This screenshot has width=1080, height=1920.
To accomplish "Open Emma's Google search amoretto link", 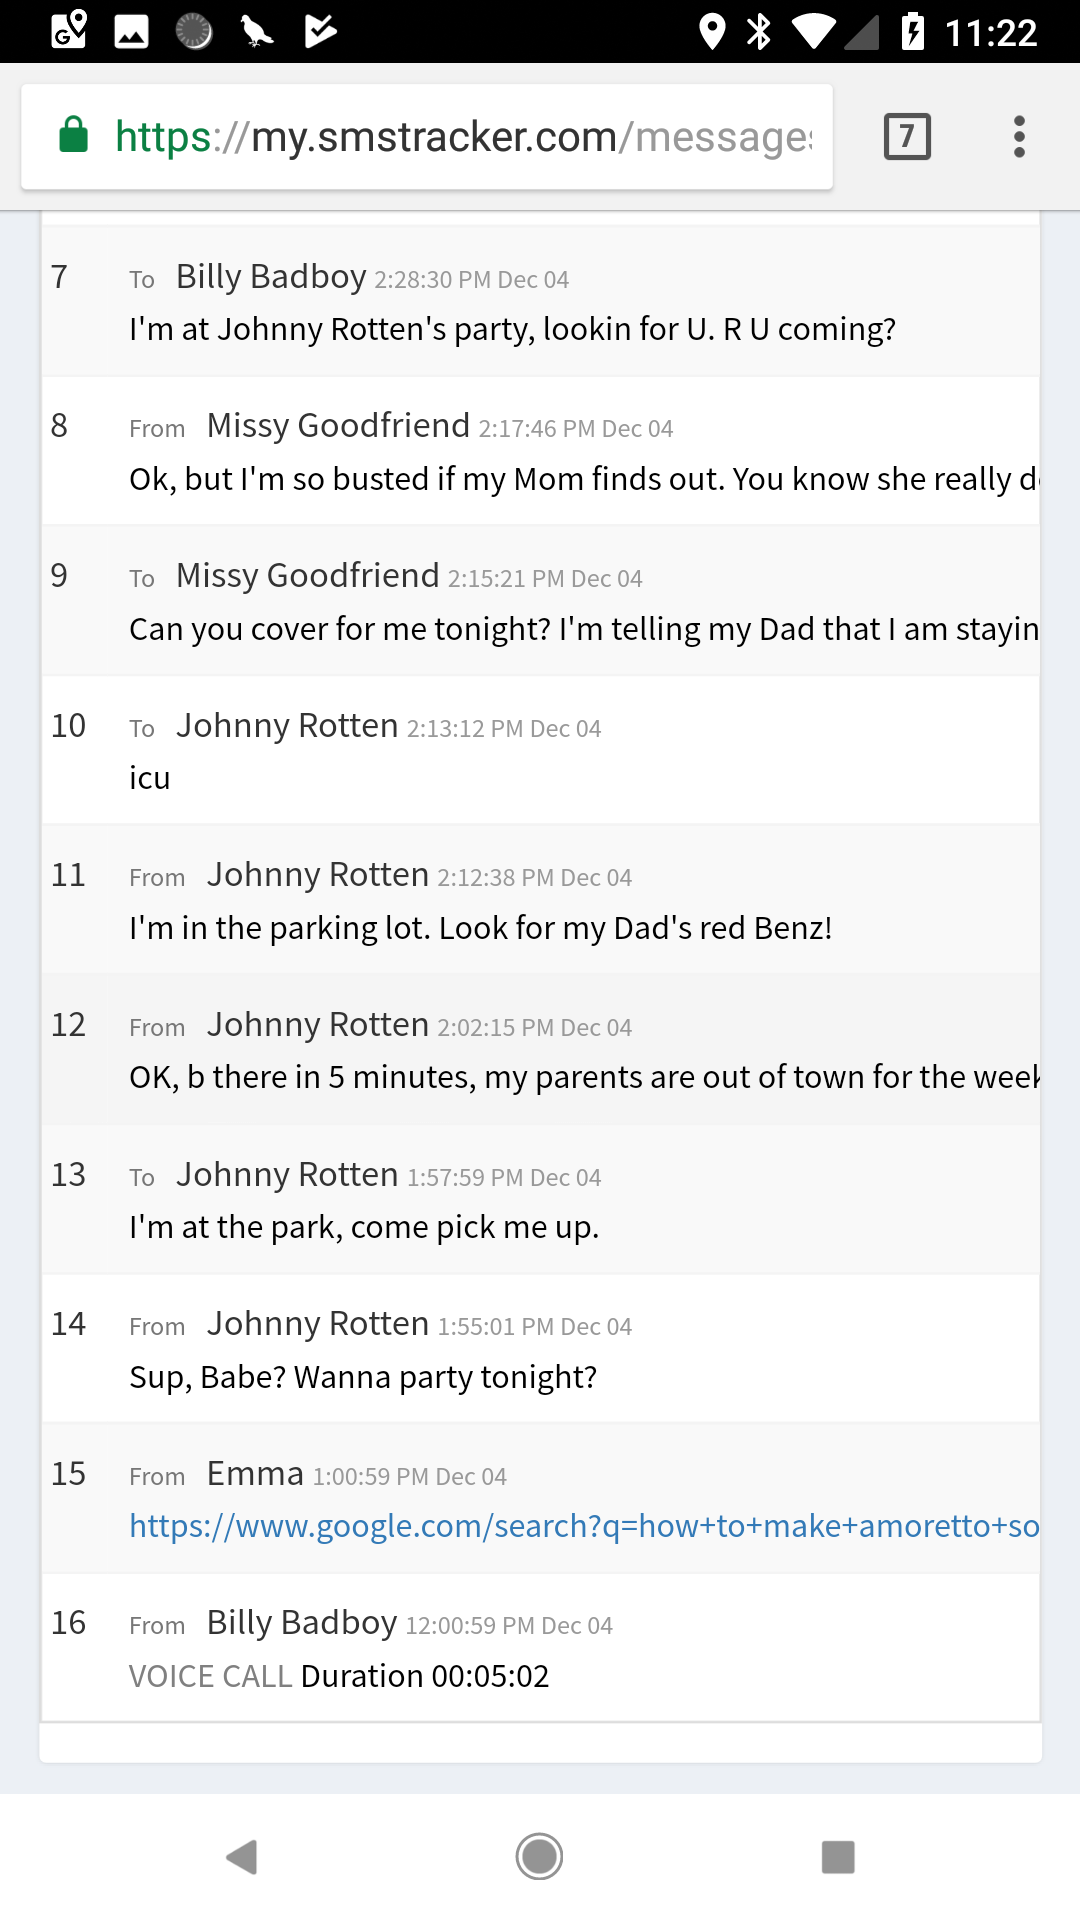I will pyautogui.click(x=584, y=1526).
